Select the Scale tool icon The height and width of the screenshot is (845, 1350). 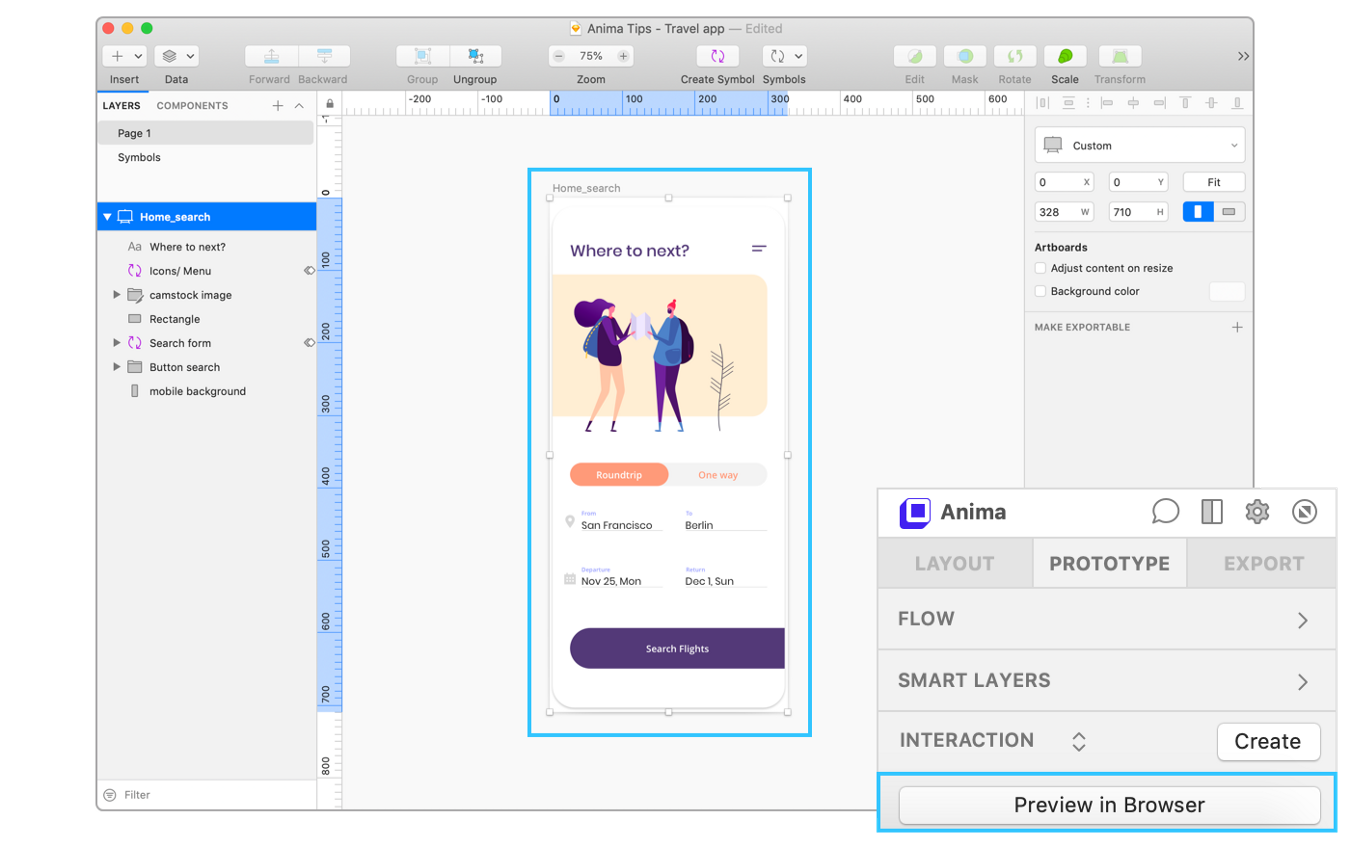coord(1064,57)
